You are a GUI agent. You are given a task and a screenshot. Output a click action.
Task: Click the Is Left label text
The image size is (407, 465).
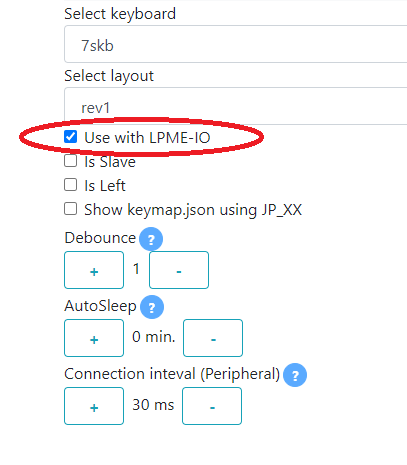(x=105, y=186)
